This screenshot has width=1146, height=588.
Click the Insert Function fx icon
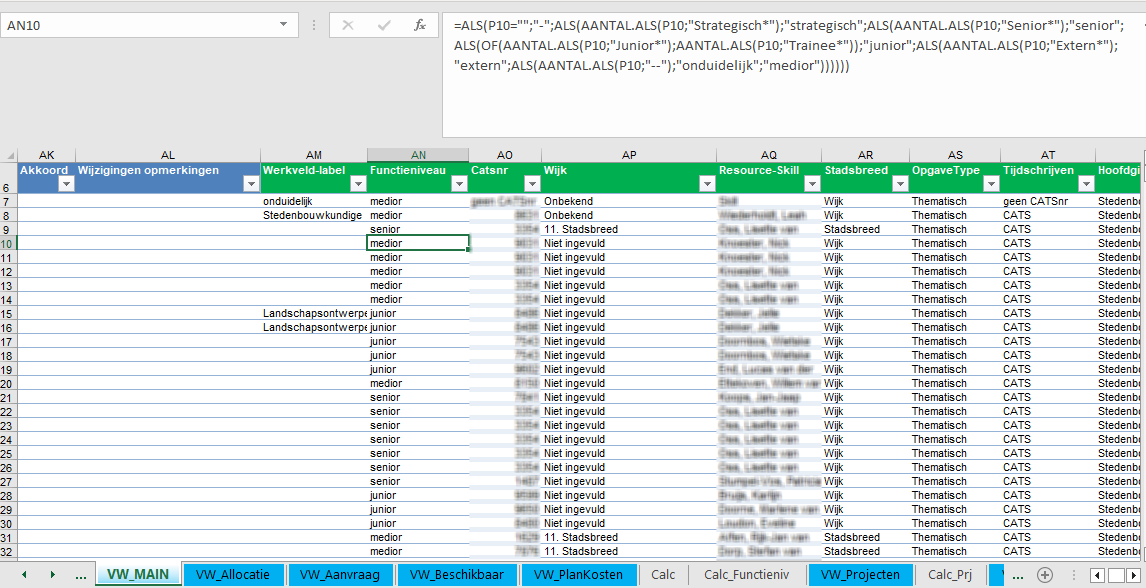coord(421,25)
